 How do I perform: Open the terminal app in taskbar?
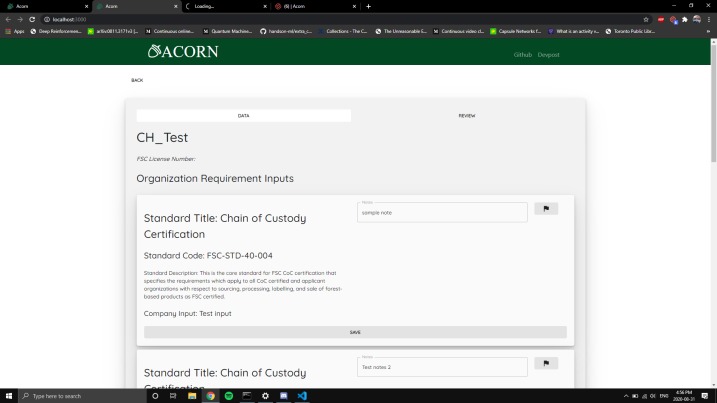pos(247,396)
